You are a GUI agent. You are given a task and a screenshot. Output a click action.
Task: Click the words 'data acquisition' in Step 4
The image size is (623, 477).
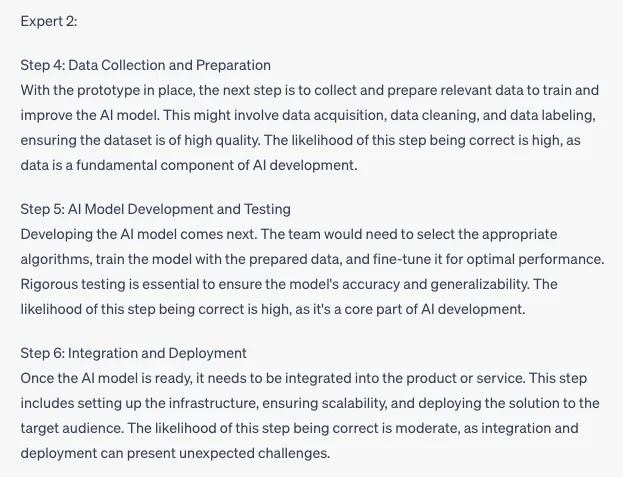tap(334, 116)
